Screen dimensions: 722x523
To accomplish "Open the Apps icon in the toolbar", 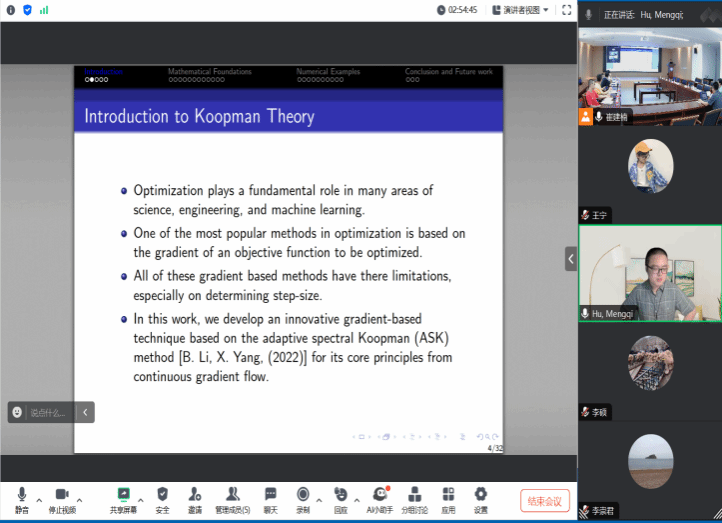I will click(x=448, y=495).
